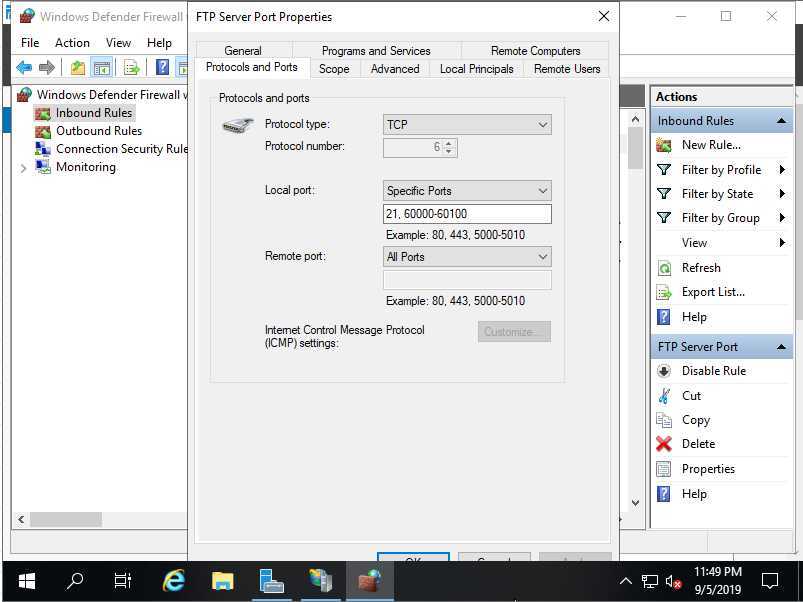Switch to the Remote Computers tab

535,51
